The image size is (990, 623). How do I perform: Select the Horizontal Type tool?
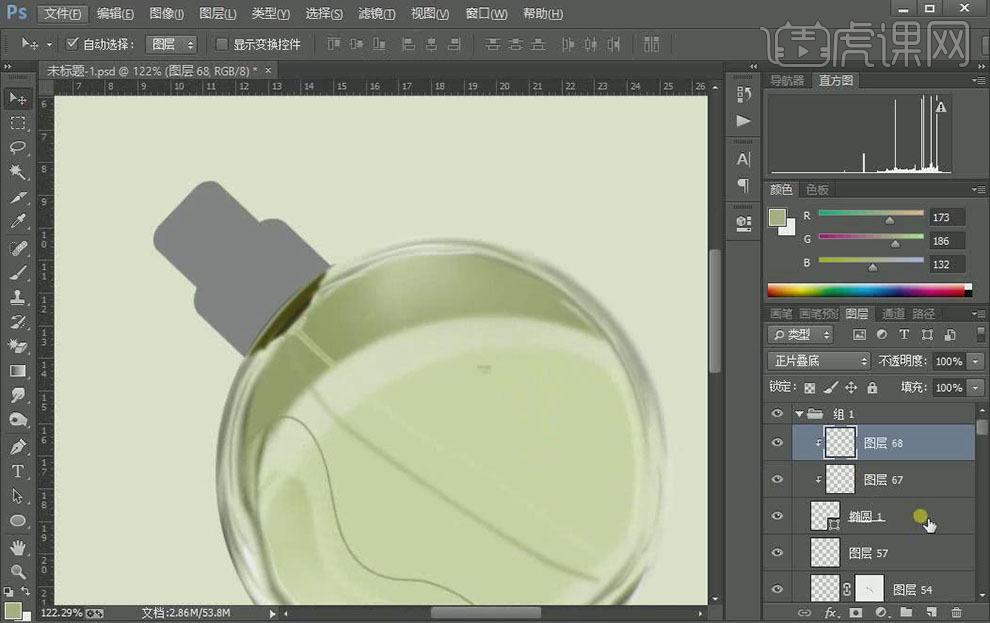pyautogui.click(x=18, y=471)
